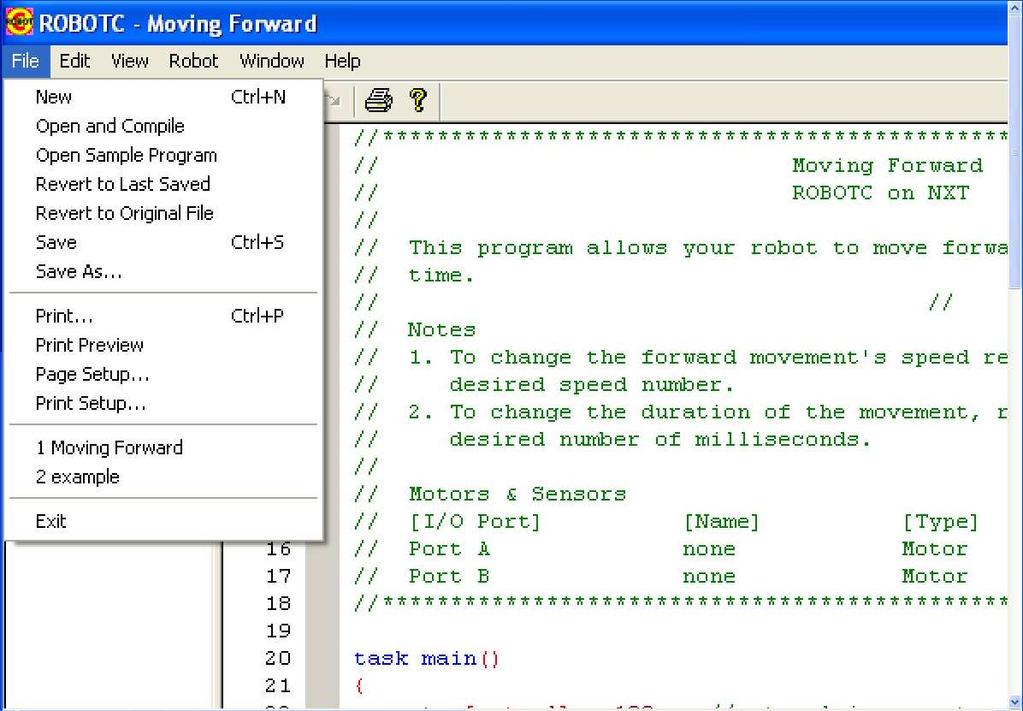
Task: Click 'desired speed number.' comment text
Action: pos(592,385)
